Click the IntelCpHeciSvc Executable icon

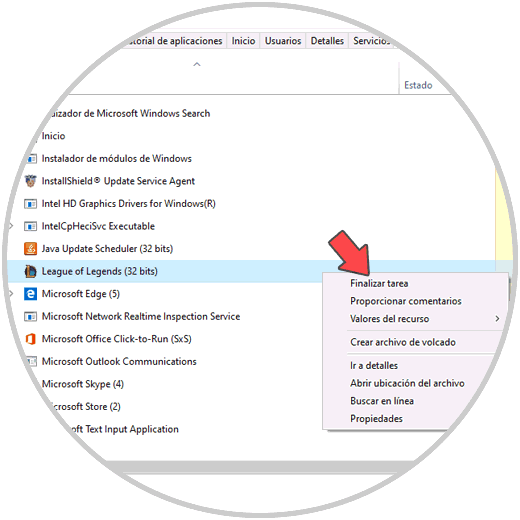pyautogui.click(x=31, y=226)
